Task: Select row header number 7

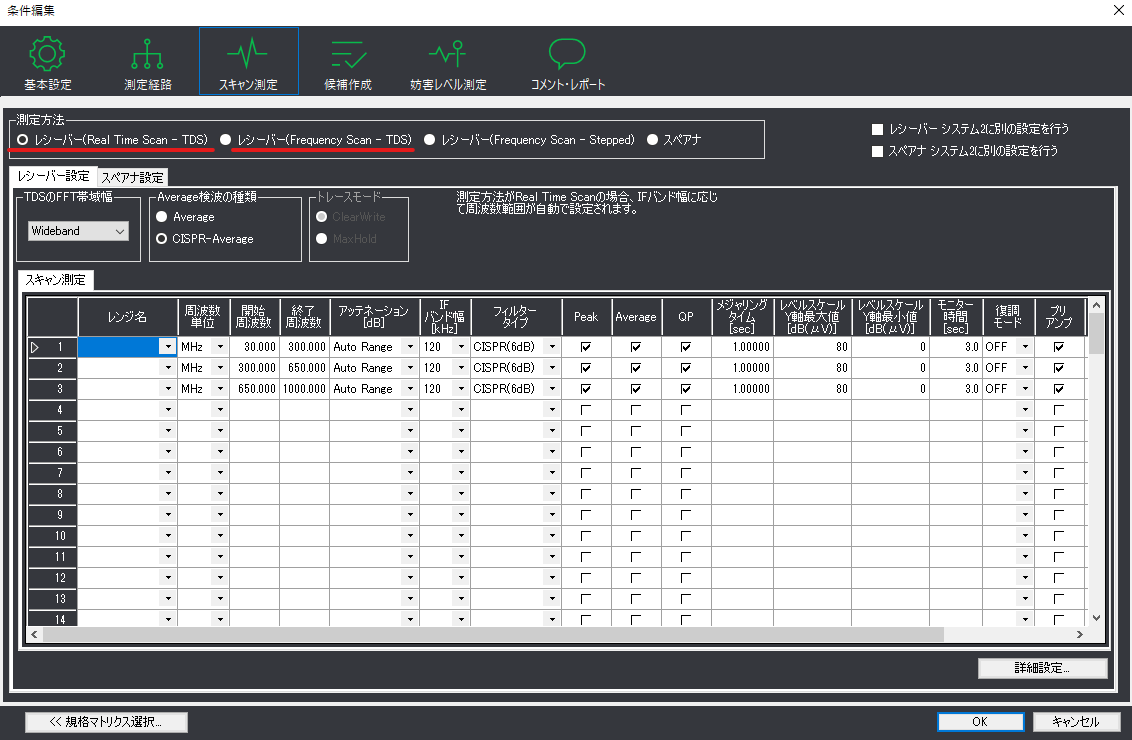Action: click(53, 473)
